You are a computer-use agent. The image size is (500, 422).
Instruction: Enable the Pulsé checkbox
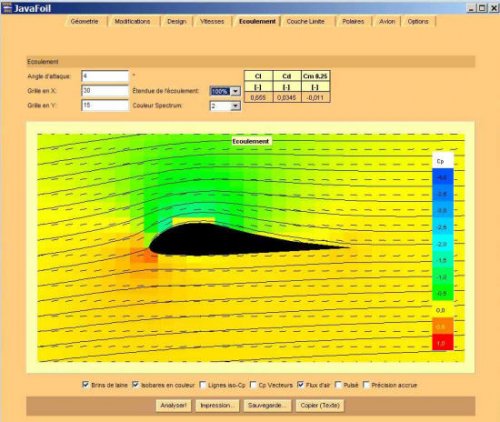click(338, 385)
